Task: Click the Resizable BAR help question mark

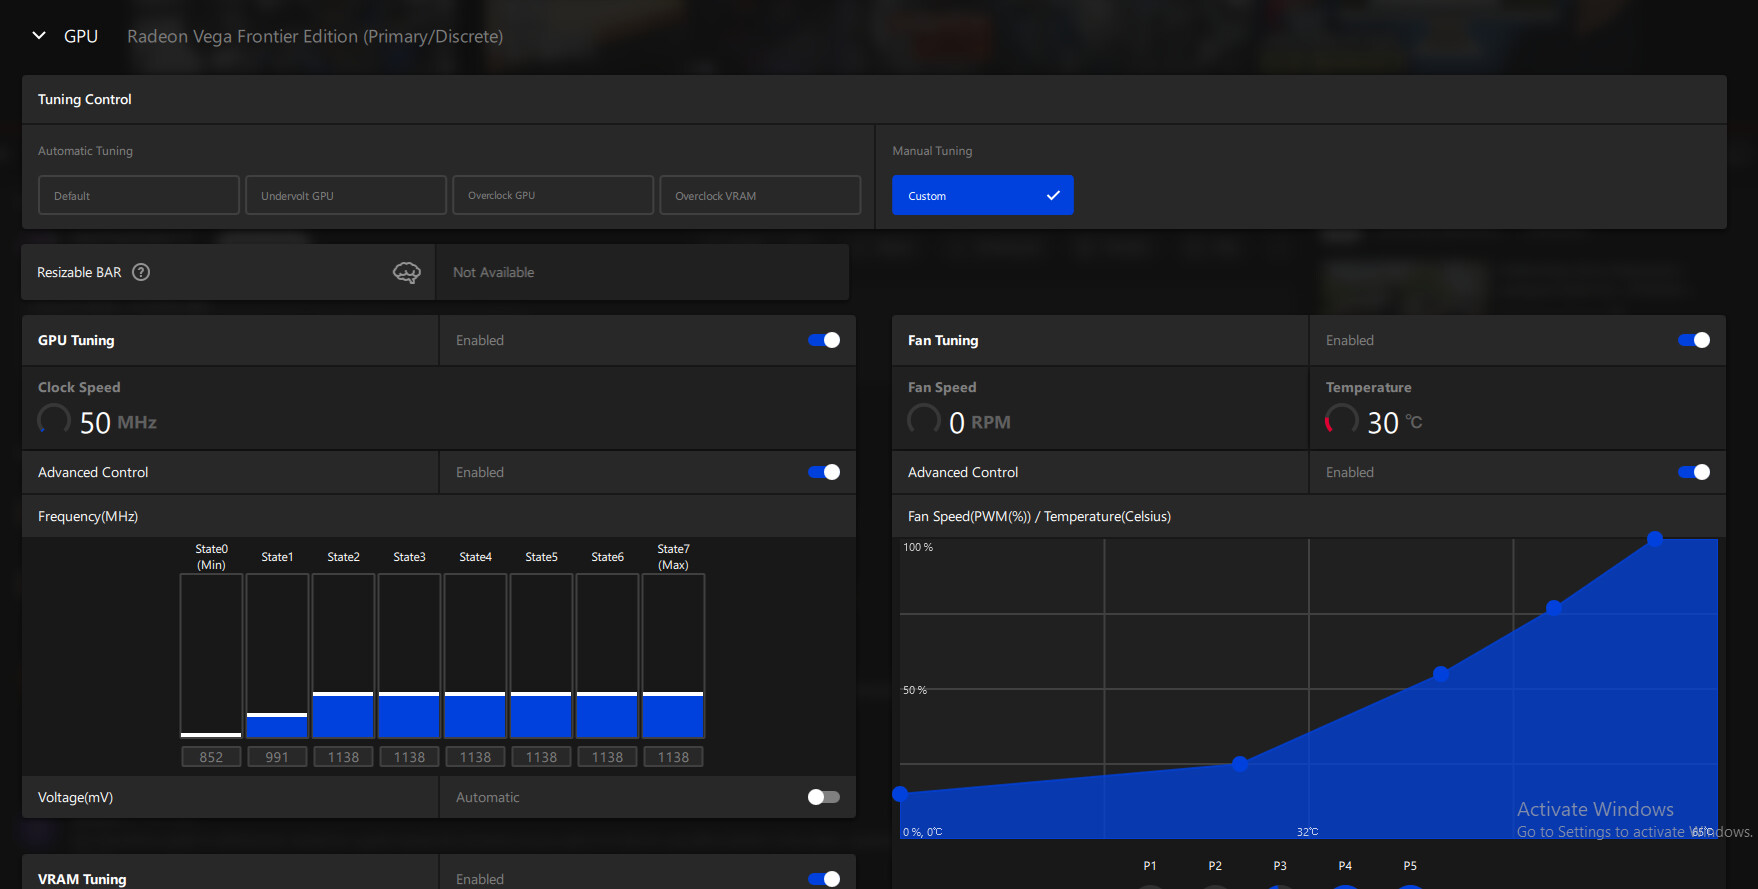Action: point(141,272)
